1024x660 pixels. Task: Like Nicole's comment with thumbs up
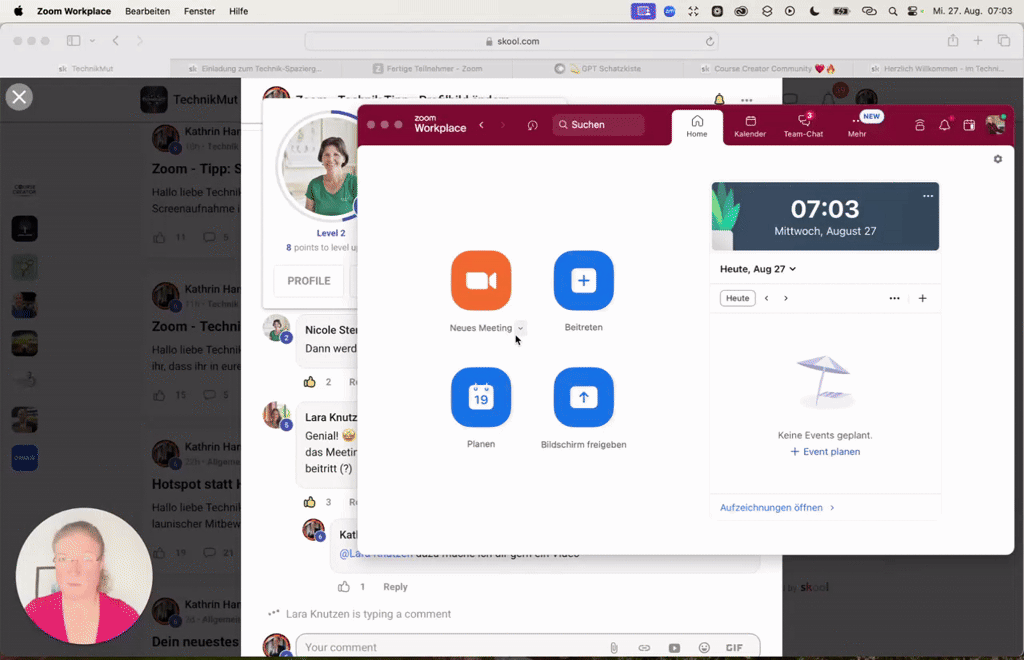(310, 382)
